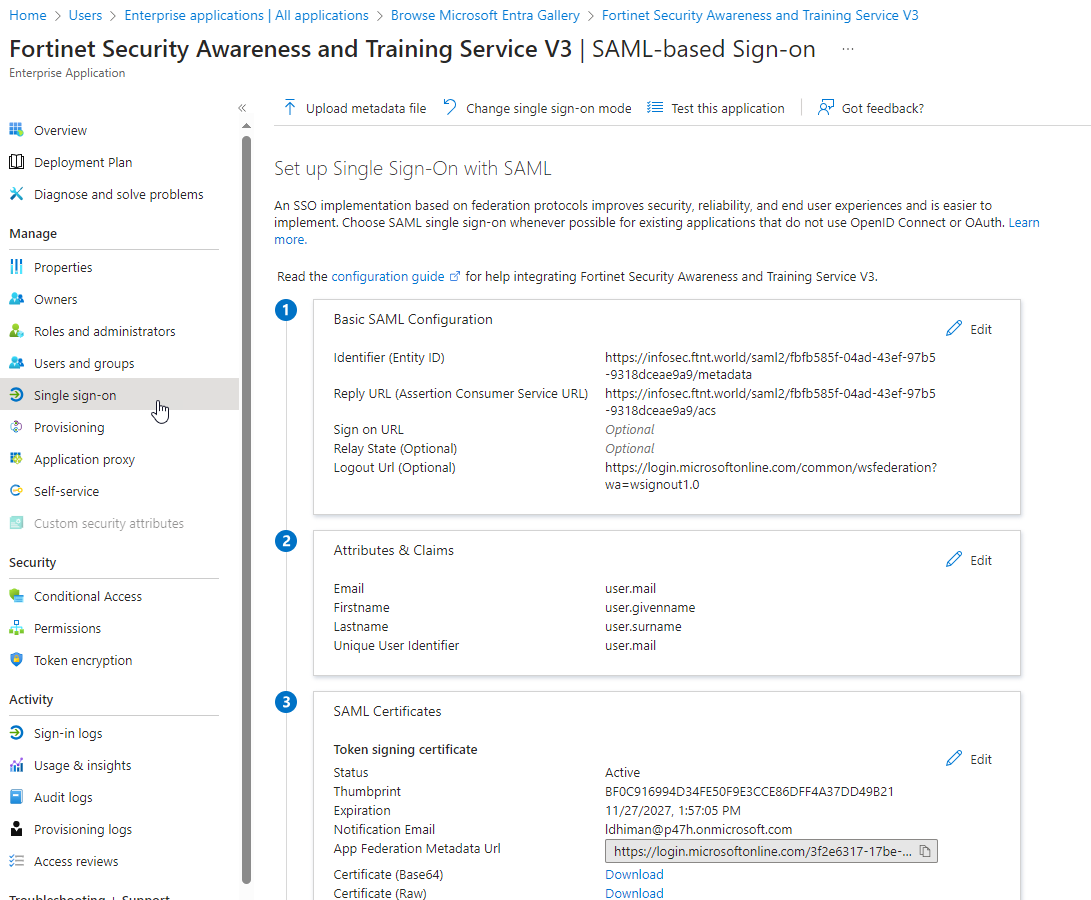Viewport: 1091px width, 900px height.
Task: Click the Sign-in logs icon
Action: pos(16,733)
